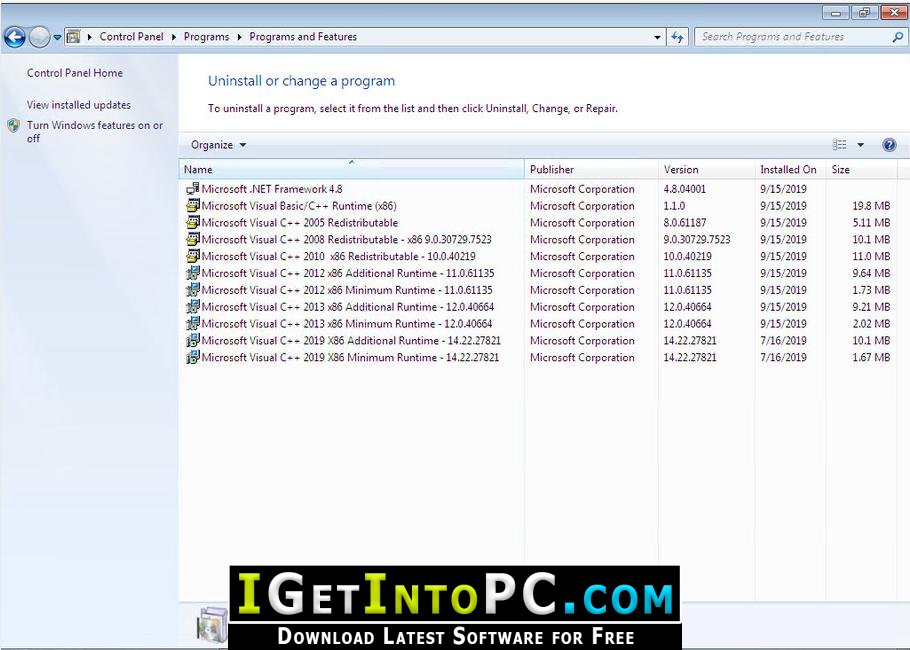
Task: Open More options view dropdown arrow
Action: [x=861, y=145]
